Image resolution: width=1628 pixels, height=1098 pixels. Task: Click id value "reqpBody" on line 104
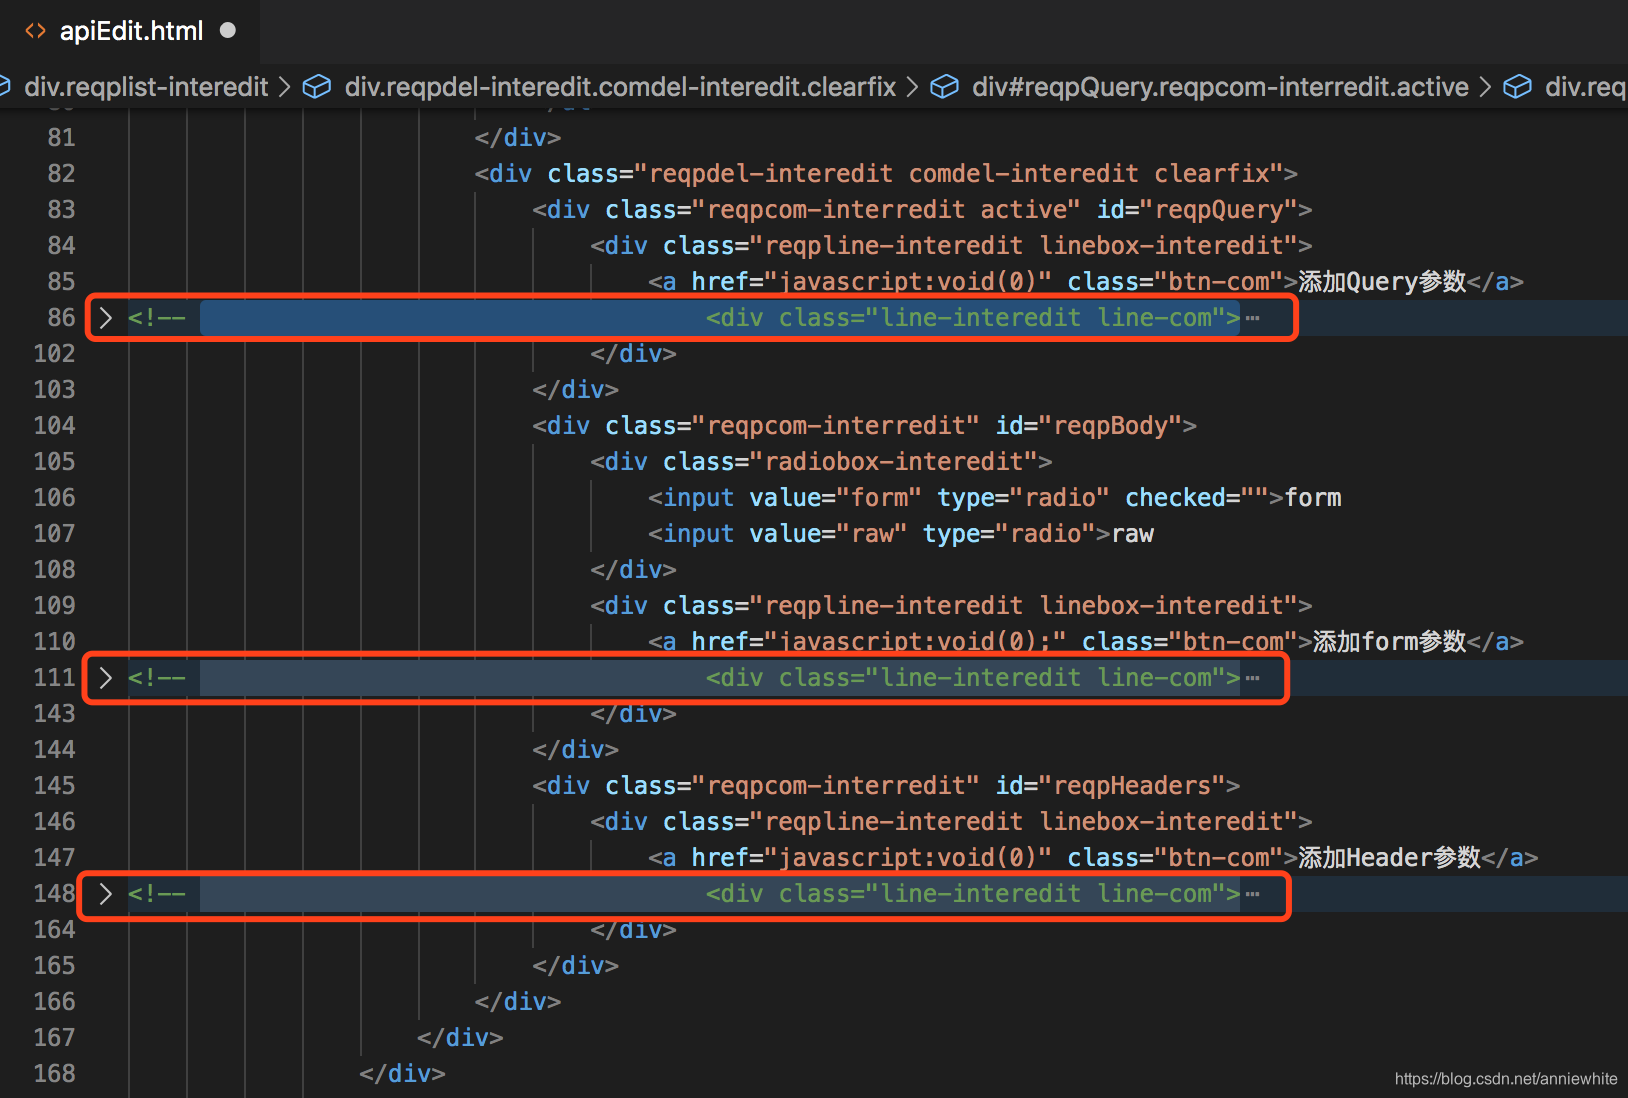coord(1110,426)
